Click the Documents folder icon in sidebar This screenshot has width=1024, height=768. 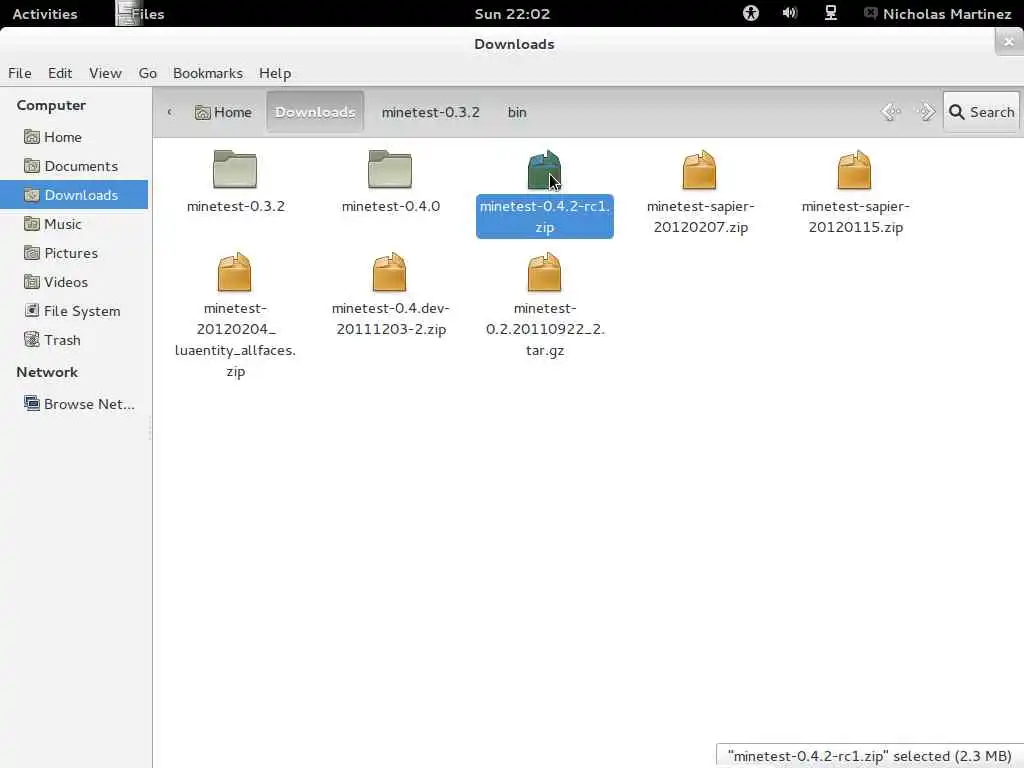(x=31, y=165)
